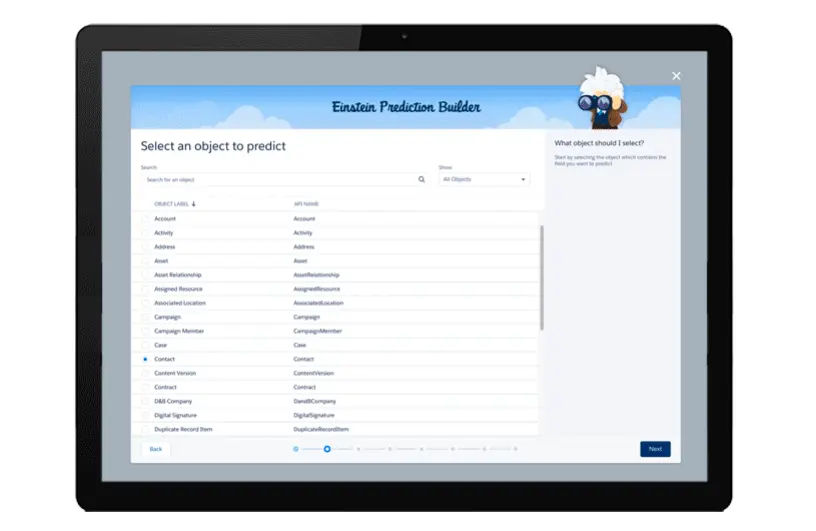Click the API Name column header
The image size is (816, 531).
306,204
